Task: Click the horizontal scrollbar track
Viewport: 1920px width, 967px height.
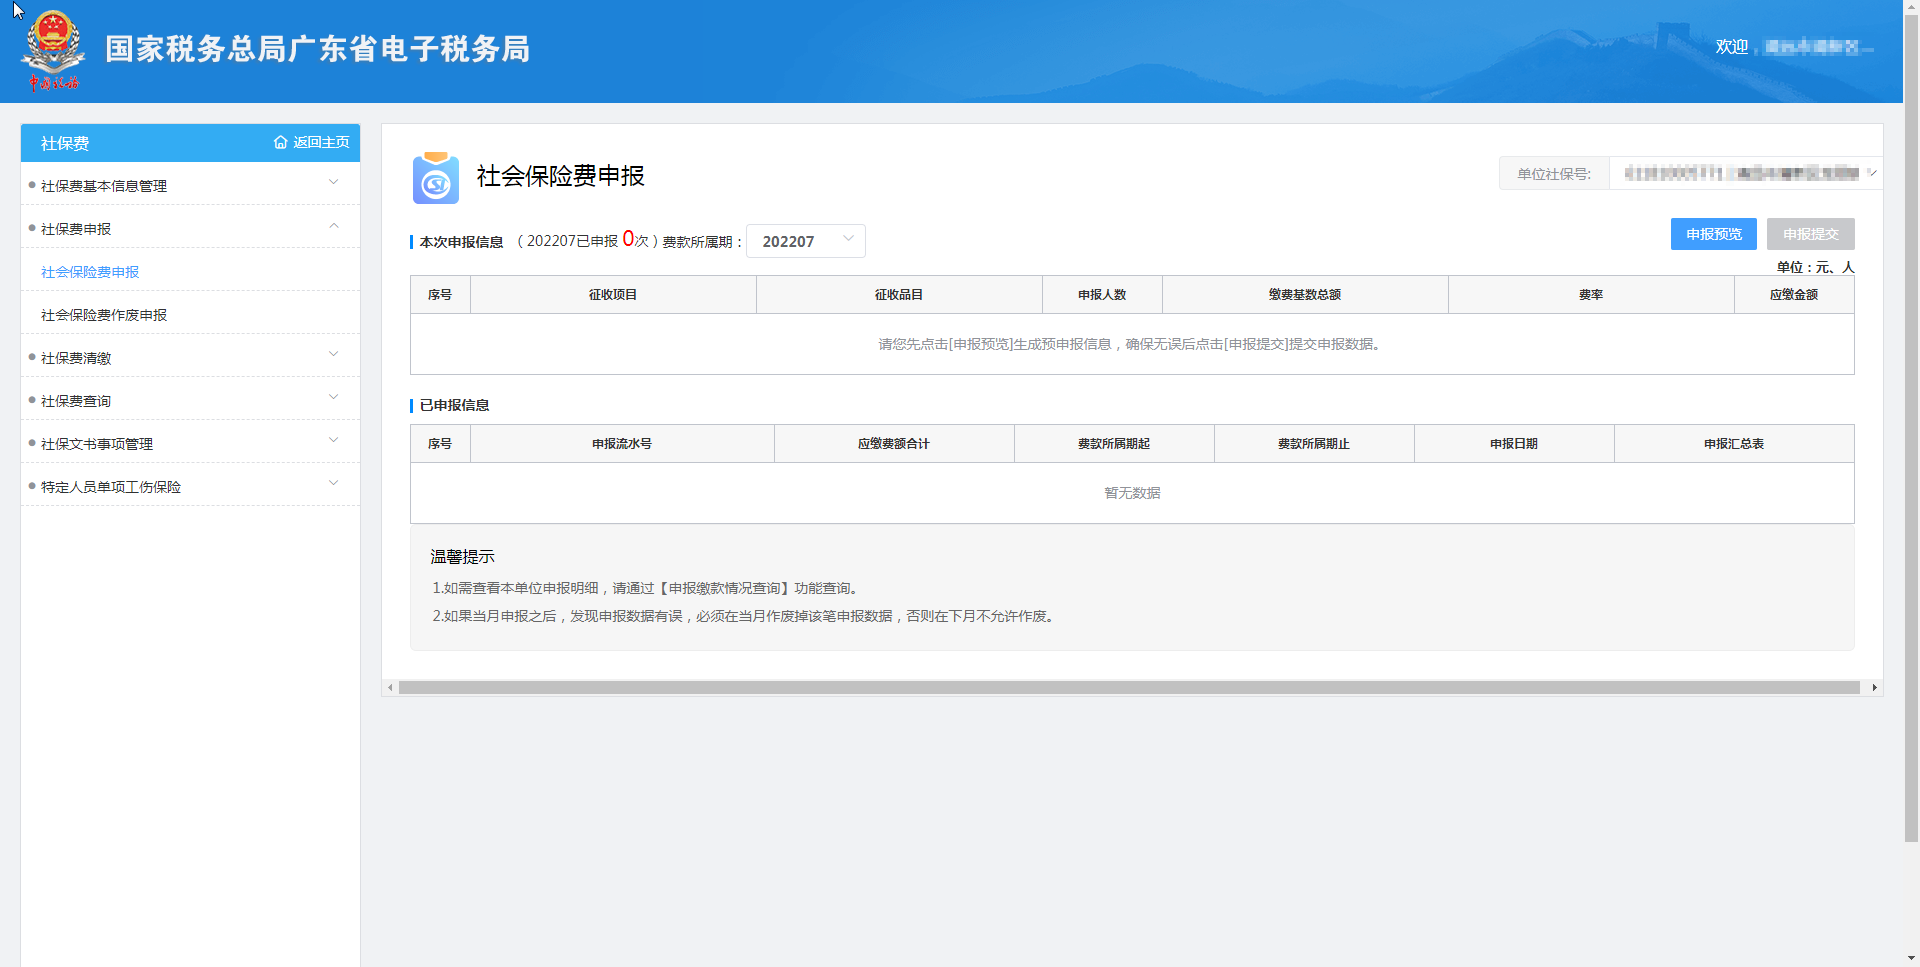Action: (1128, 687)
